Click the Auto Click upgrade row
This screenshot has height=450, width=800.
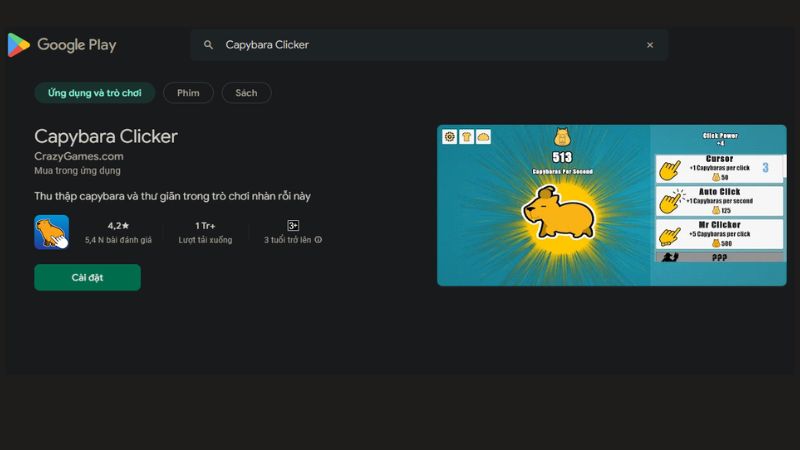tap(719, 201)
